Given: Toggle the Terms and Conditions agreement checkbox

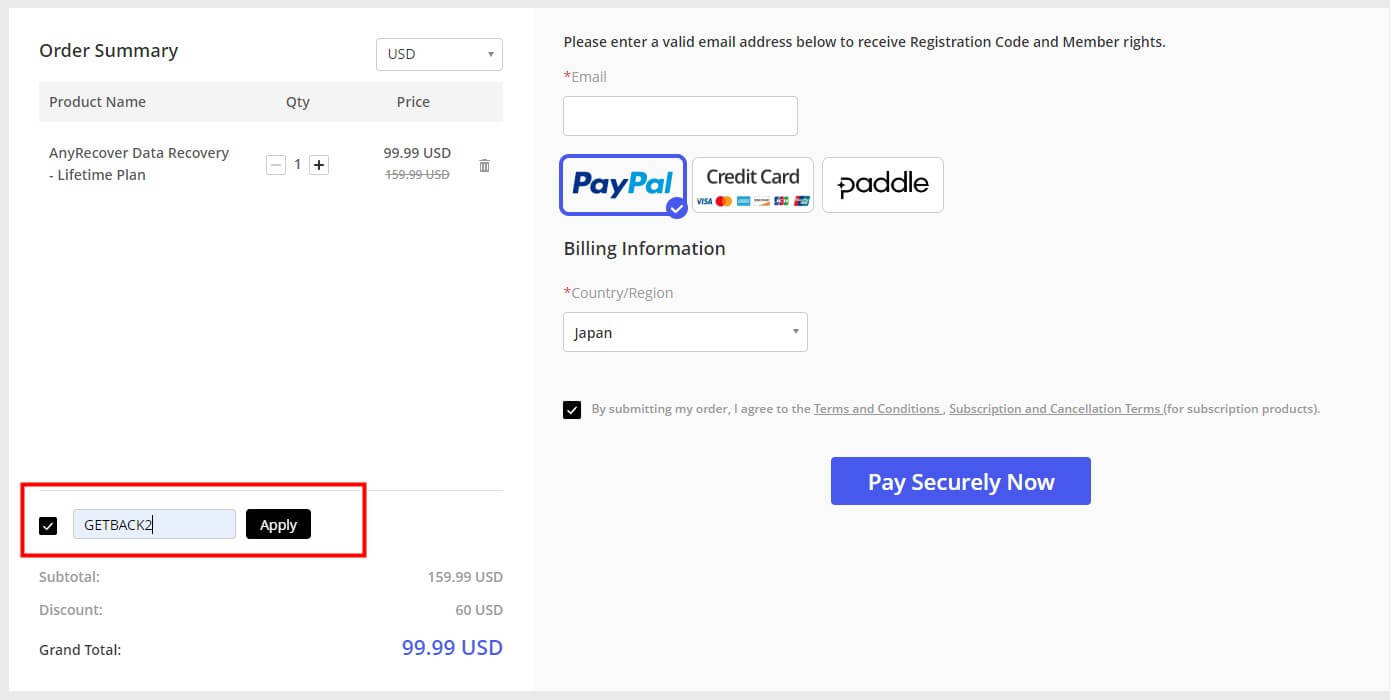Looking at the screenshot, I should pos(571,409).
